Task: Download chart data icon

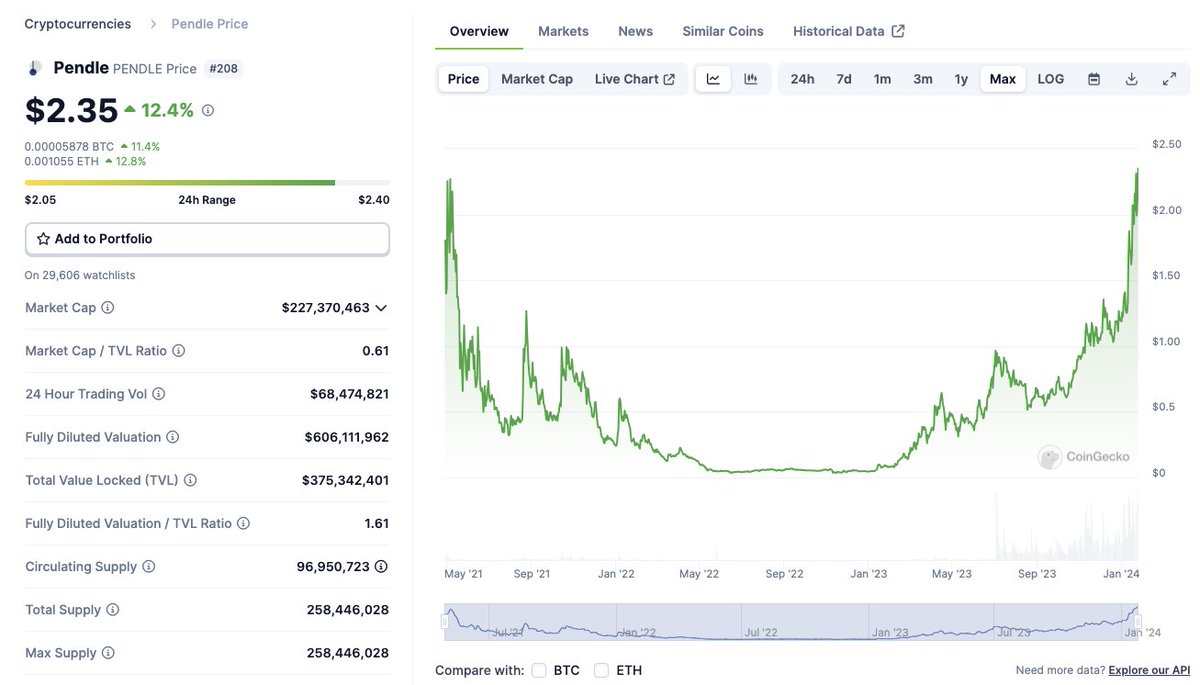Action: pos(1132,79)
